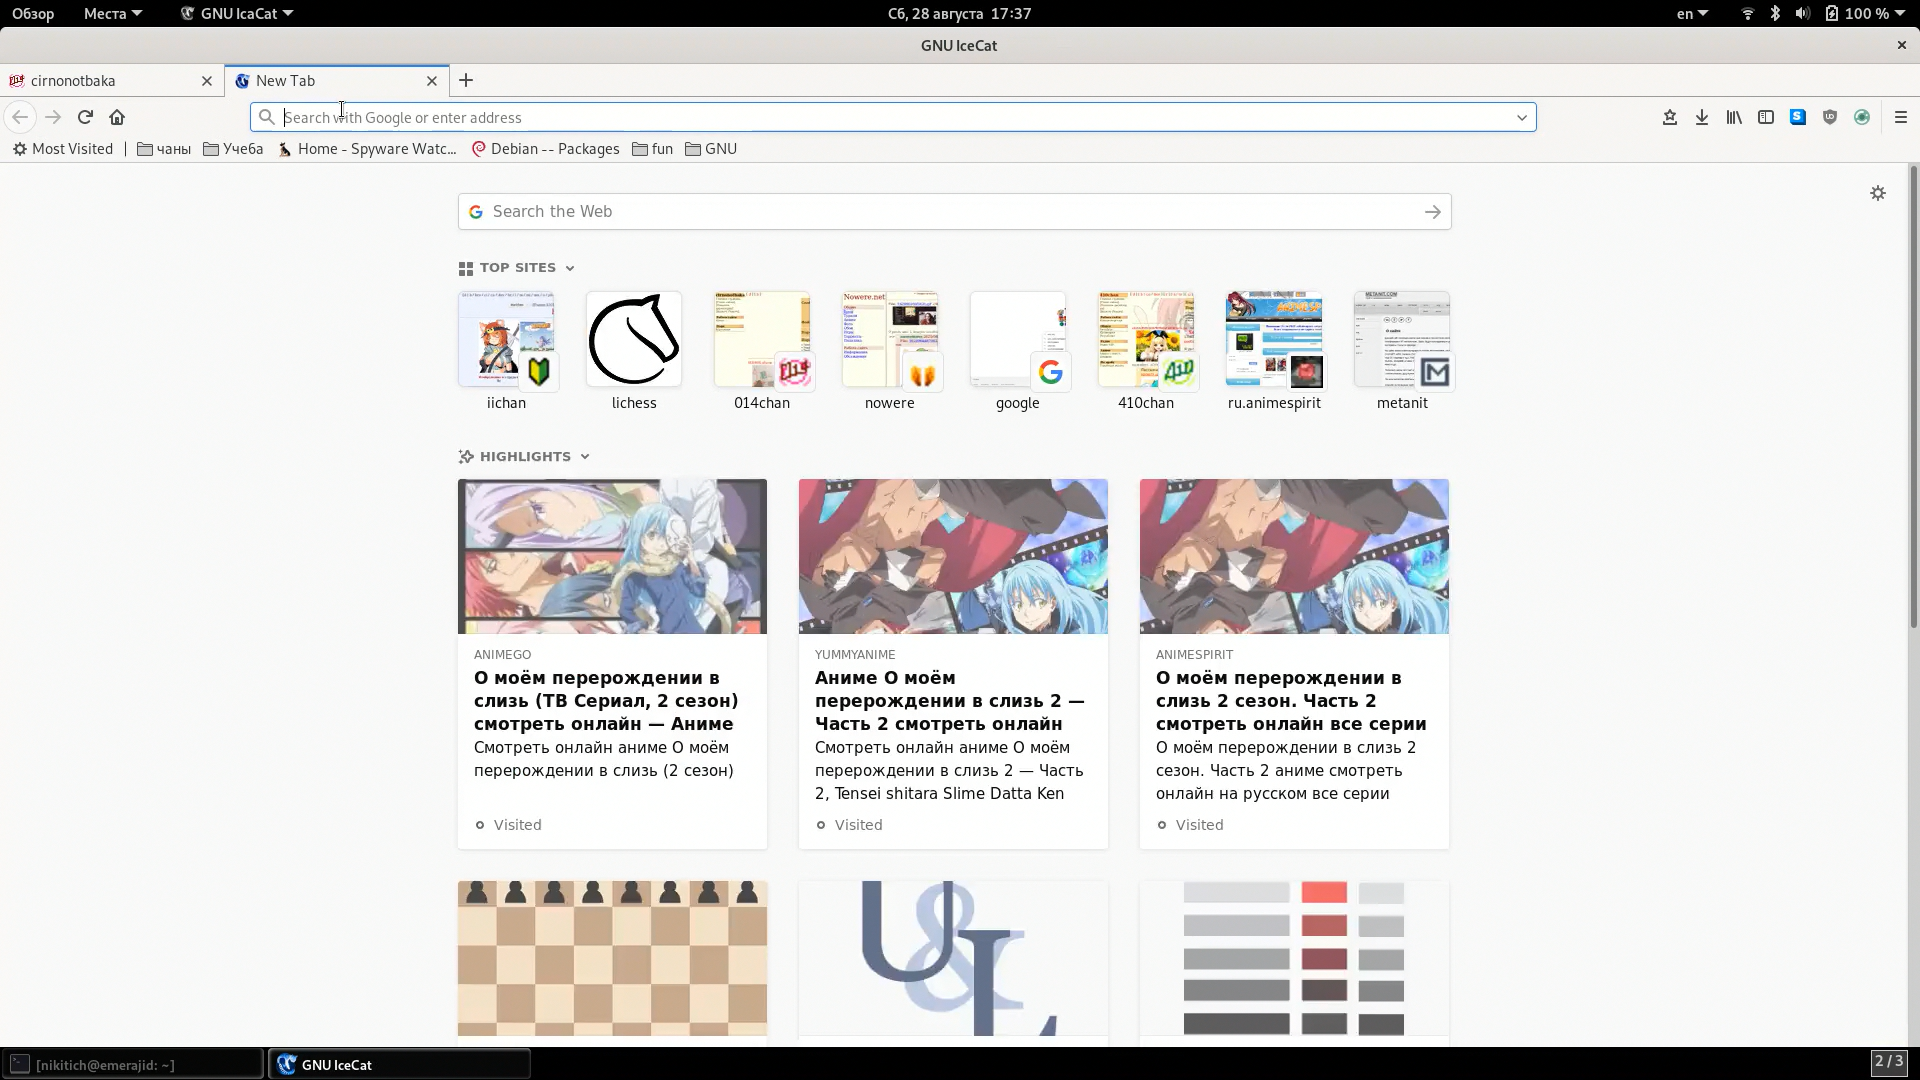This screenshot has width=1920, height=1080.
Task: Open the ANIMESPIRIT highlight card
Action: click(1294, 664)
